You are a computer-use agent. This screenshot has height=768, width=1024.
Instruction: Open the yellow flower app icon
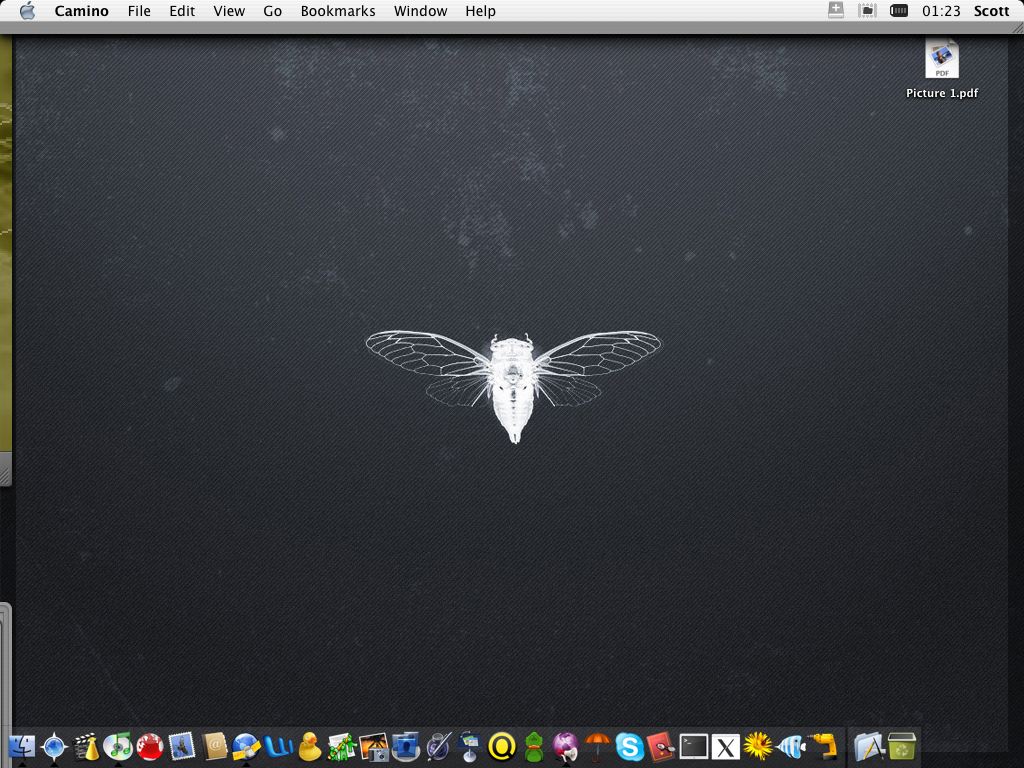pyautogui.click(x=758, y=746)
